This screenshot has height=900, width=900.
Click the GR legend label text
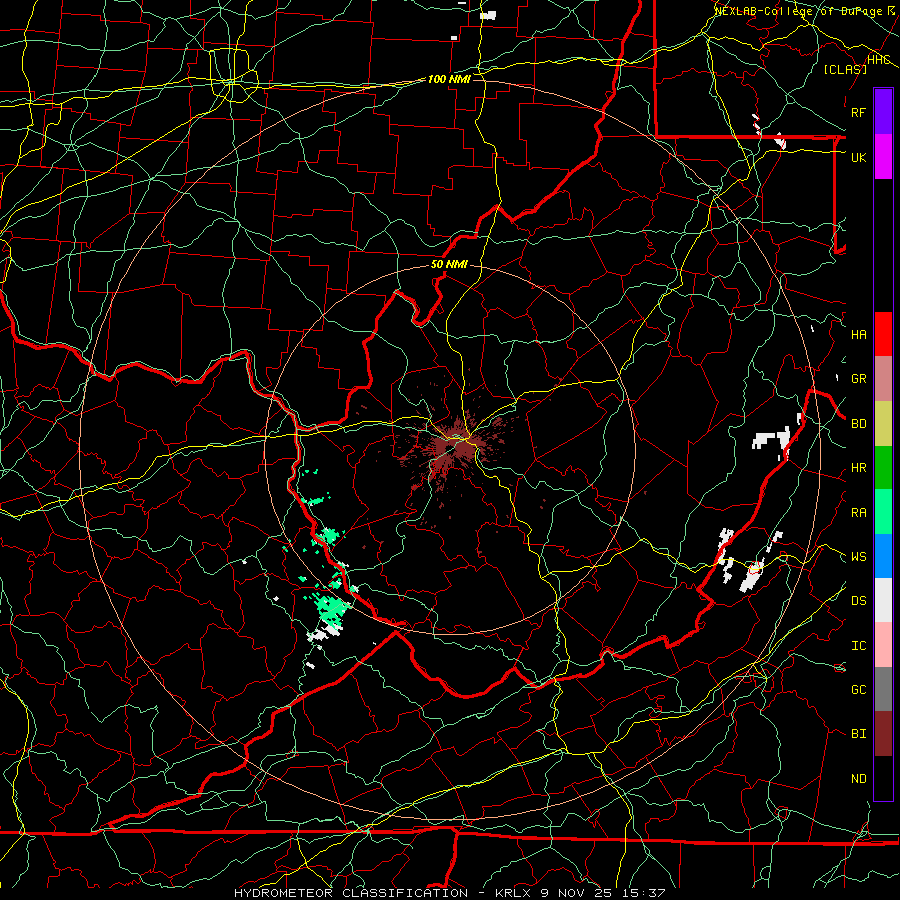(859, 378)
